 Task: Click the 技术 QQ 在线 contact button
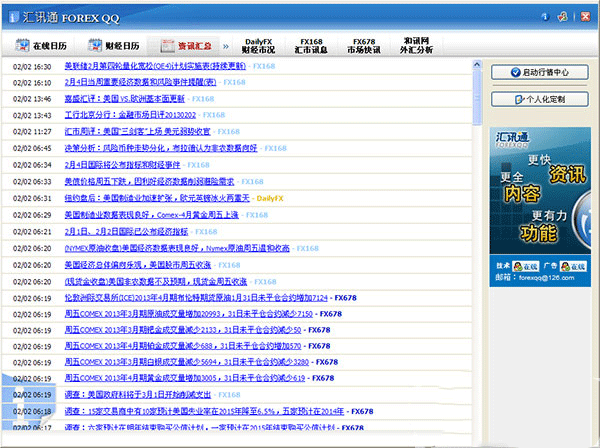(x=526, y=266)
